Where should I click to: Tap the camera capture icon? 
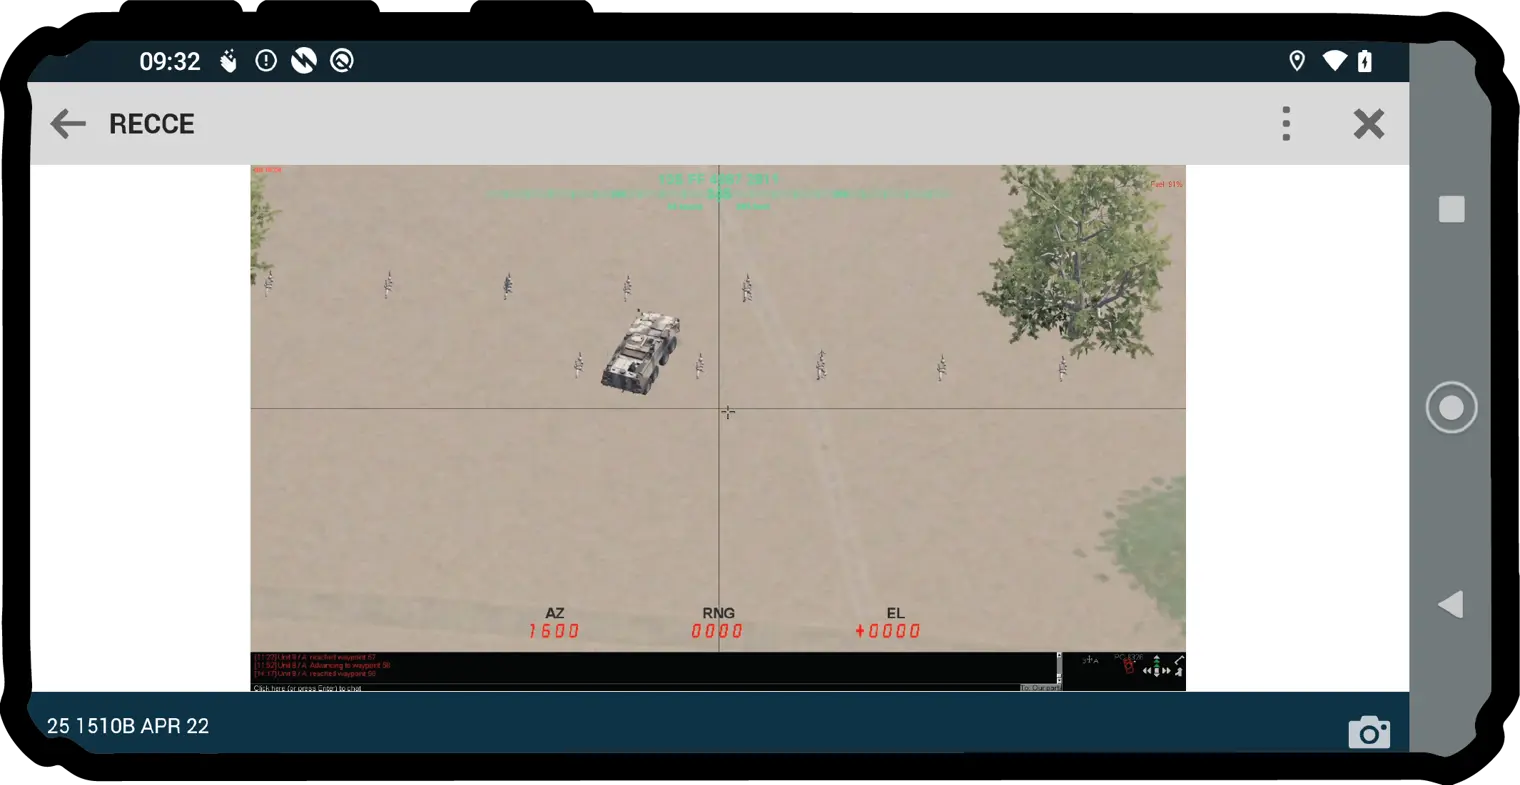[x=1369, y=732]
